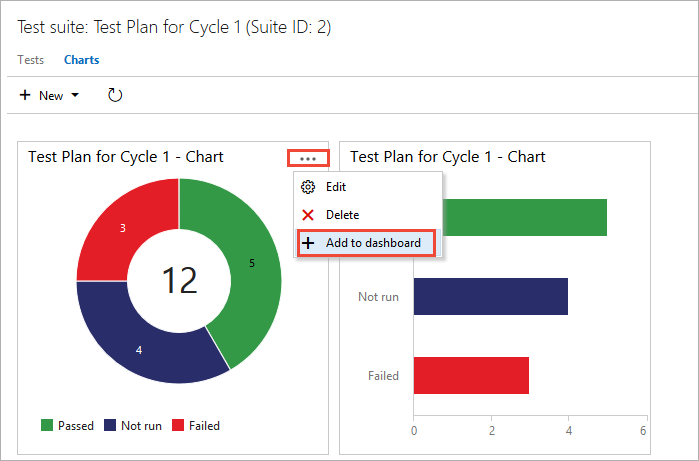
Task: Click the refresh charts icon
Action: 115,96
